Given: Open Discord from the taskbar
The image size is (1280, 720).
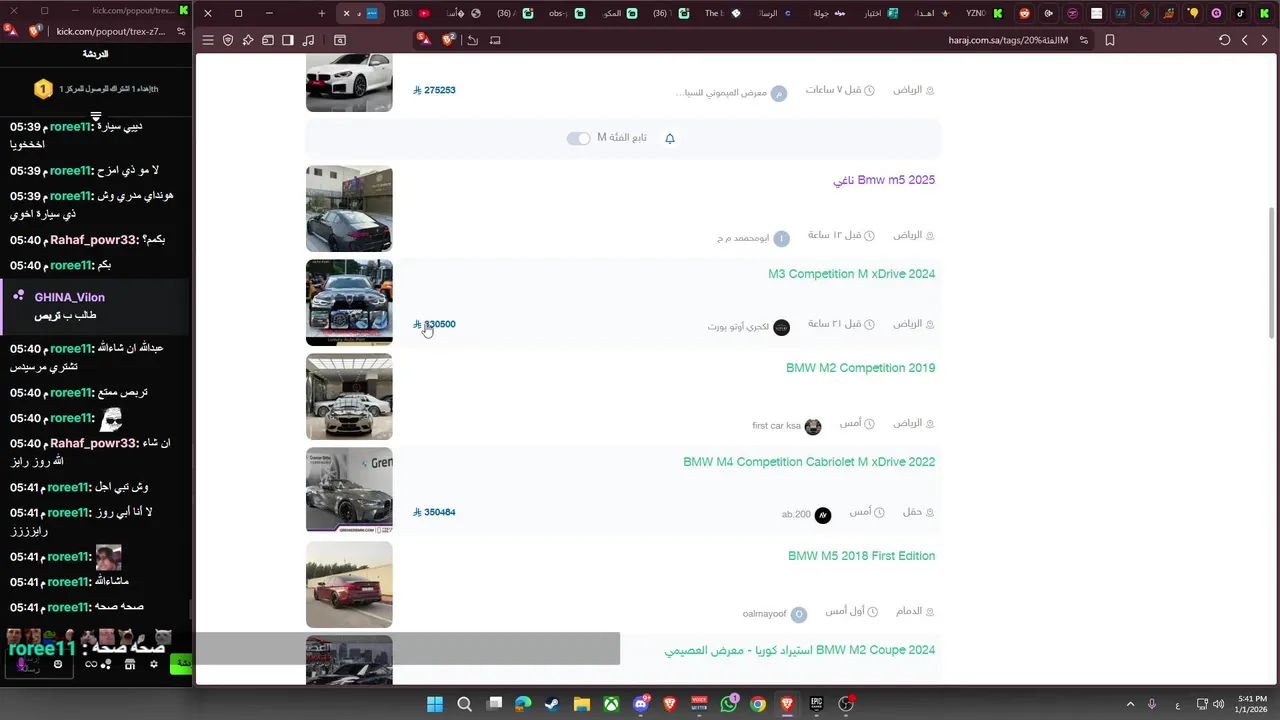Looking at the screenshot, I should (641, 704).
